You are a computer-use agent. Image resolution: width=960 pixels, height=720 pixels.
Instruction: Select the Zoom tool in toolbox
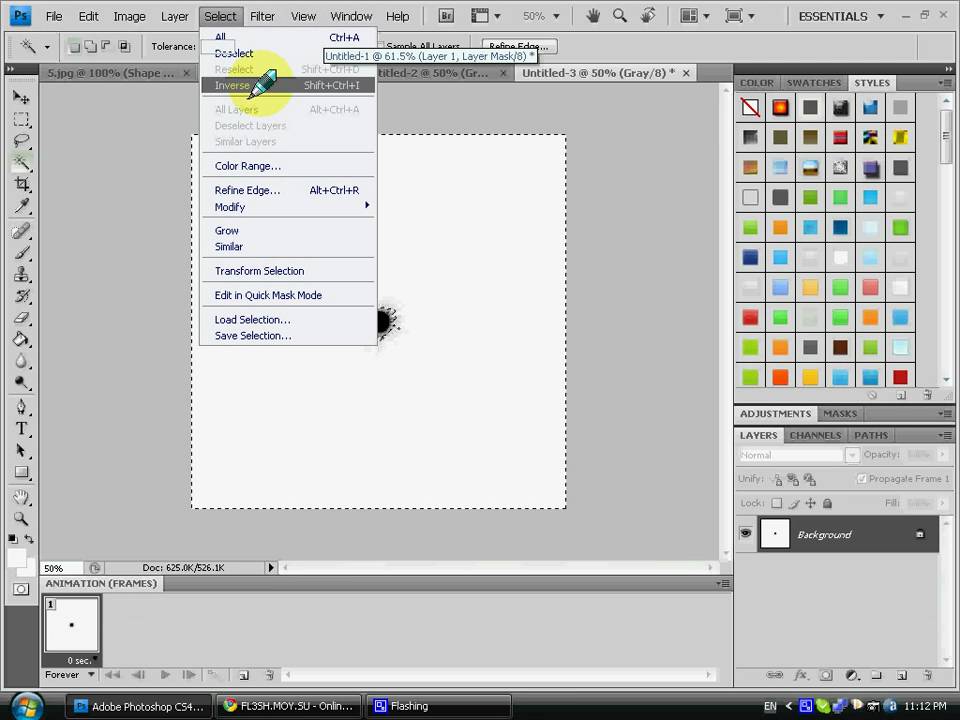[x=21, y=519]
